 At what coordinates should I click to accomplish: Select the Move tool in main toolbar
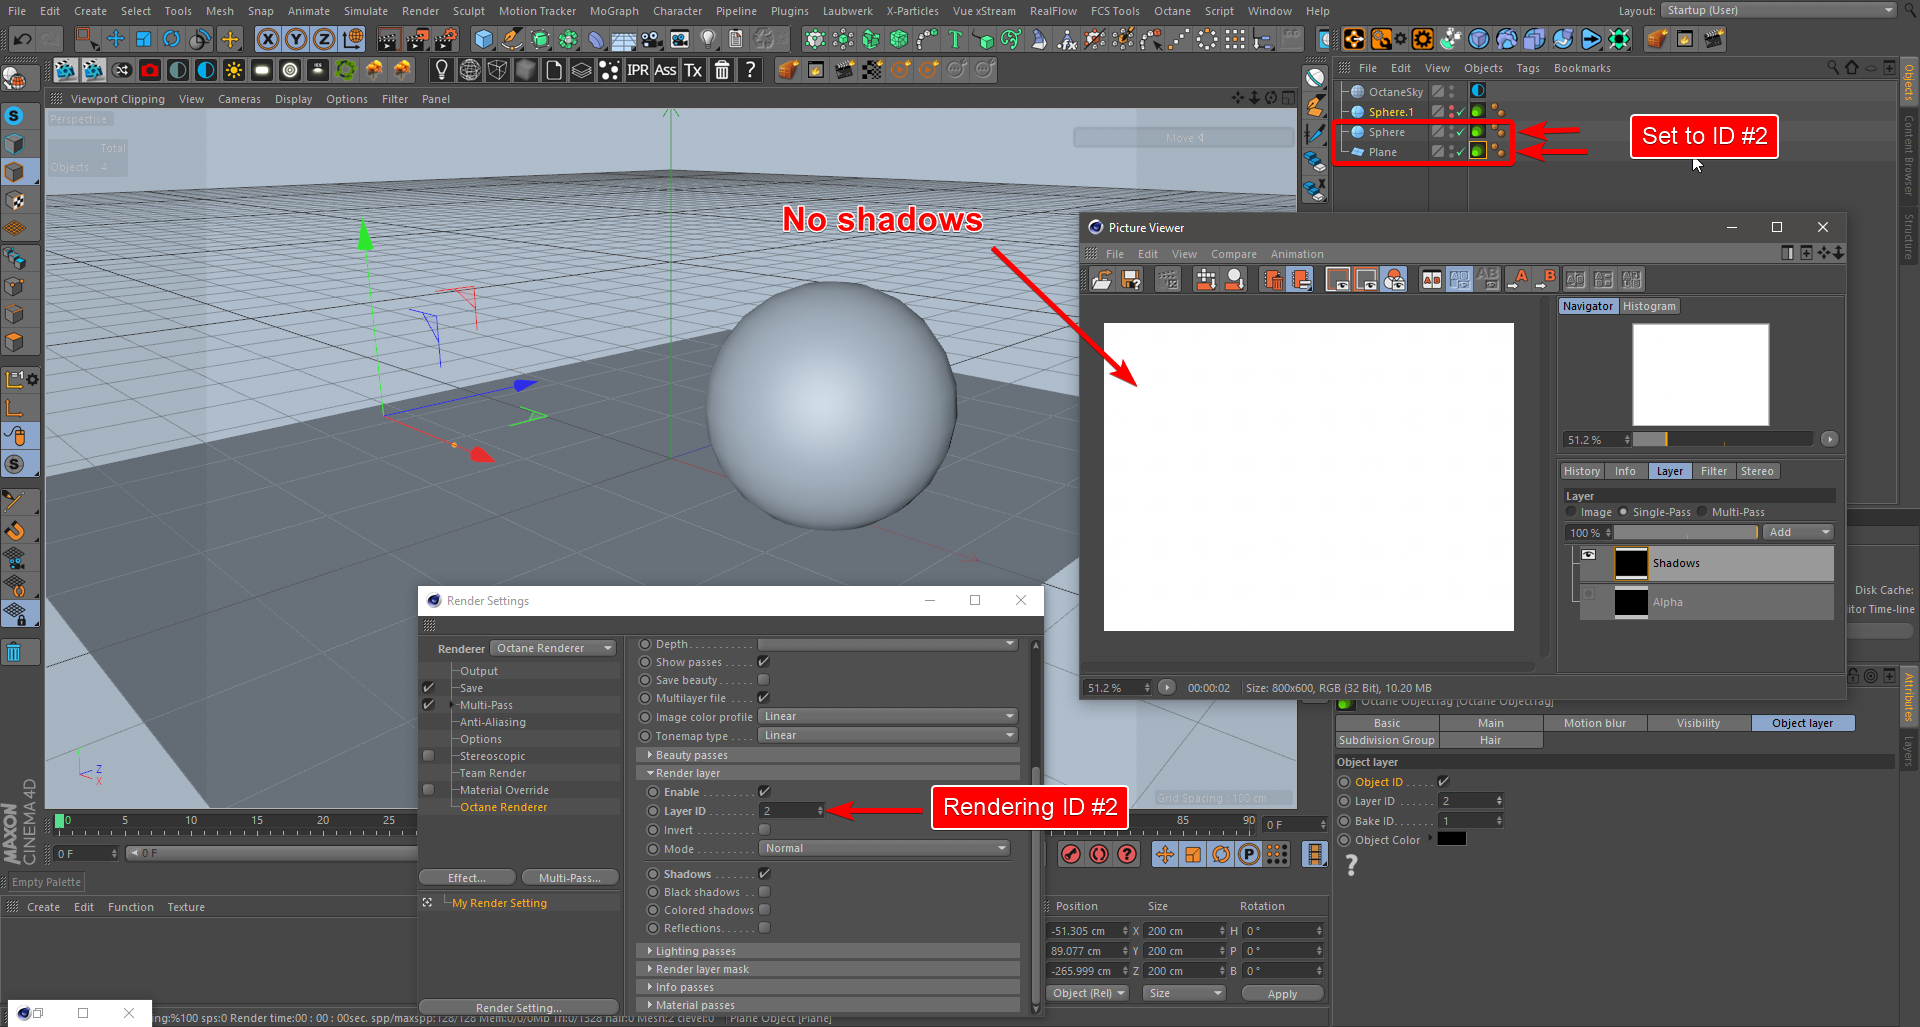tap(116, 40)
